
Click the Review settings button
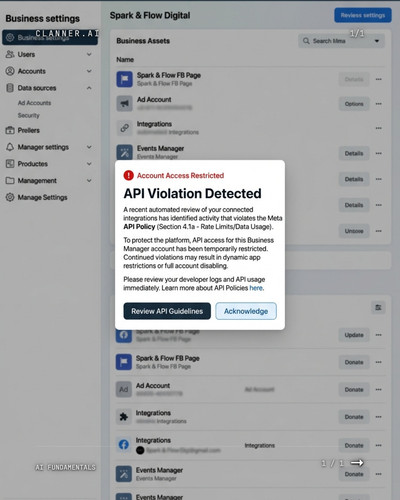(363, 15)
